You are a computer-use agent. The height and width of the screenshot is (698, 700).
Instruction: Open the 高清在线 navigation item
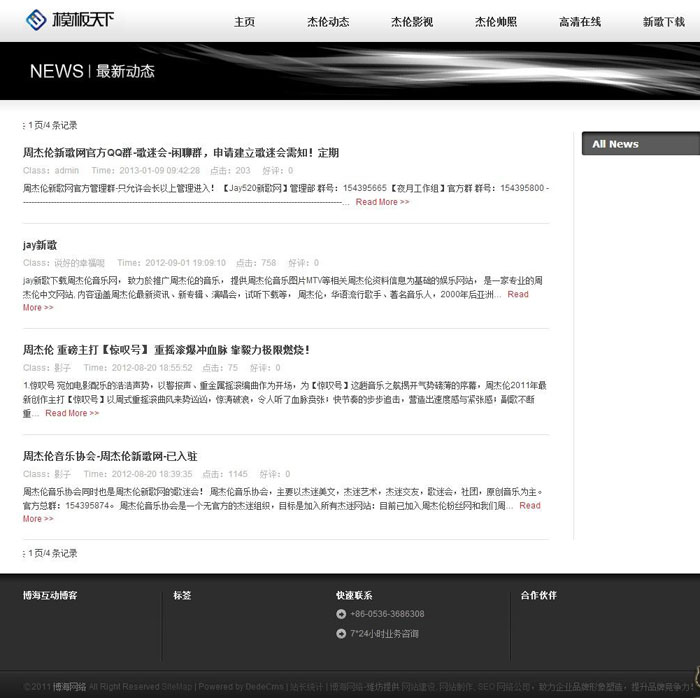click(x=580, y=22)
